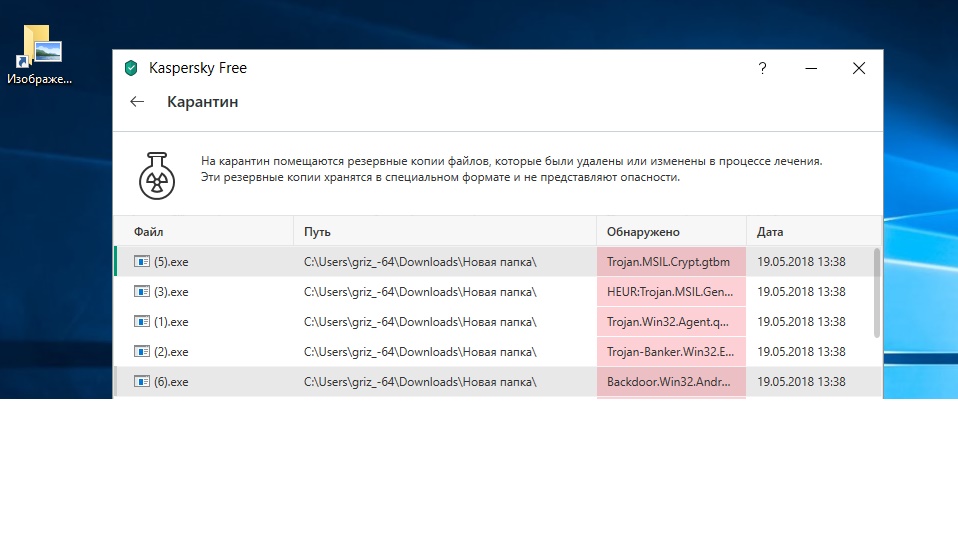Click the quarantine flask icon
Screen dimensions: 958x540
(x=158, y=174)
